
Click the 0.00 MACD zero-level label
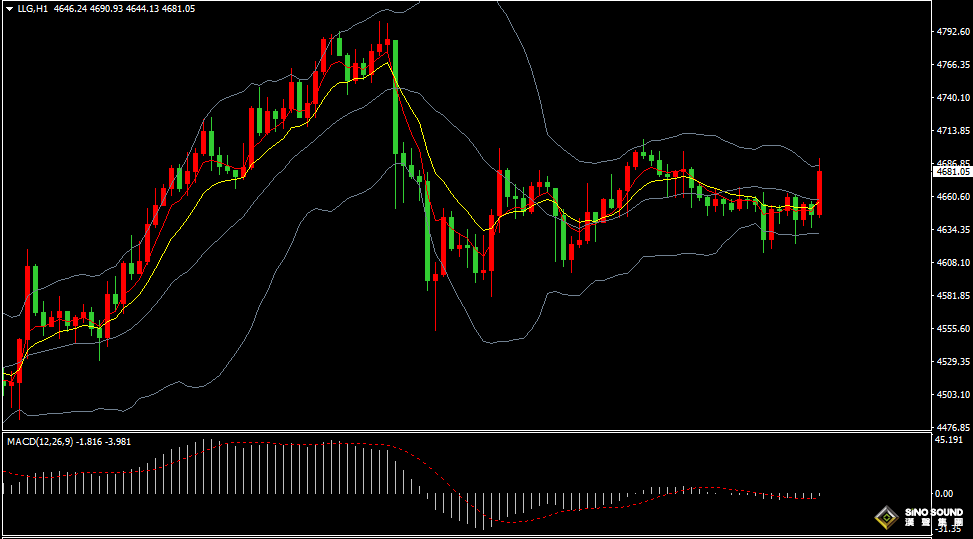click(943, 494)
